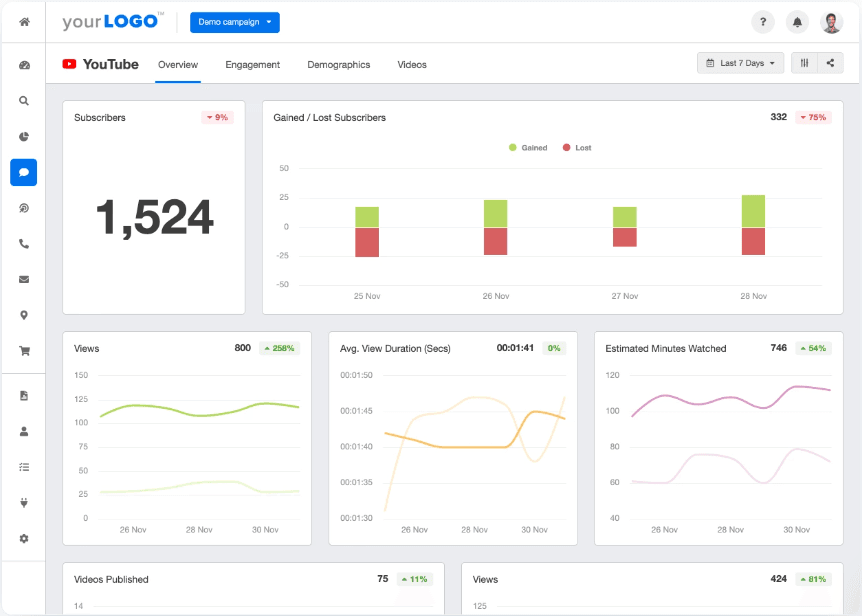Open the Last 7 Days date range dropdown

(x=739, y=62)
